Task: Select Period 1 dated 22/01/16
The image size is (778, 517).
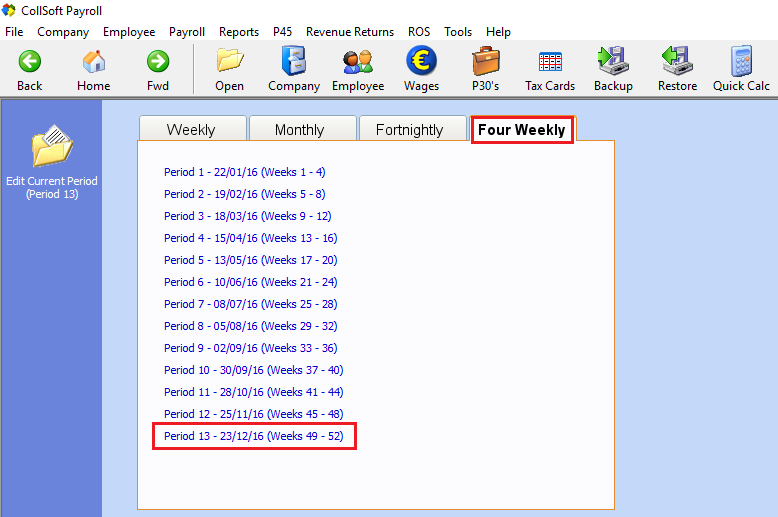Action: click(x=244, y=172)
